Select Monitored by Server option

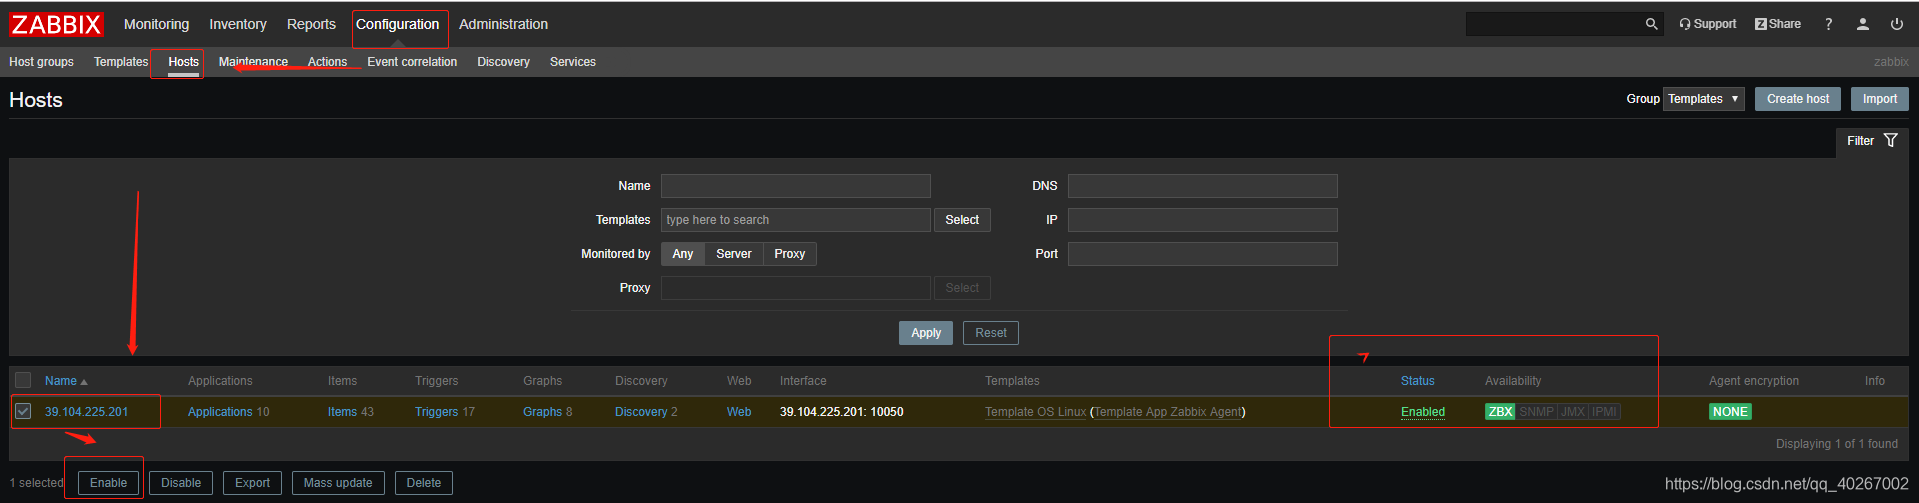point(734,254)
